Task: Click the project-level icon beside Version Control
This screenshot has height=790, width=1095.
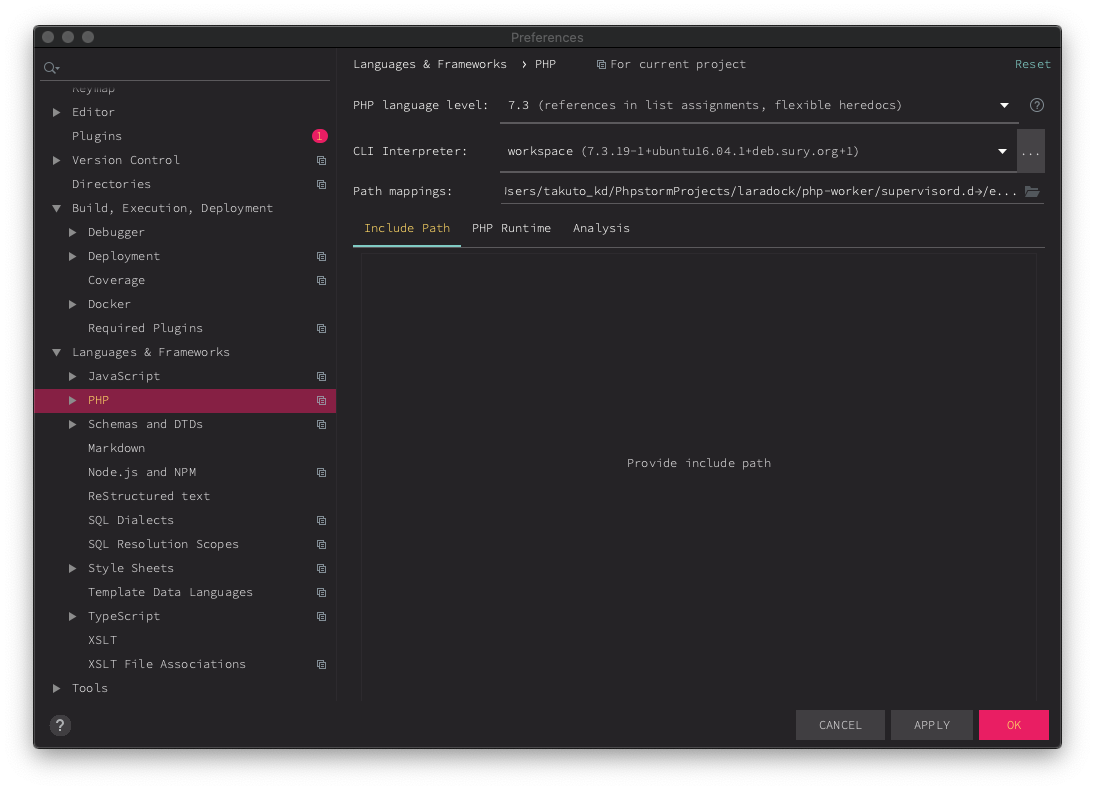Action: click(321, 161)
